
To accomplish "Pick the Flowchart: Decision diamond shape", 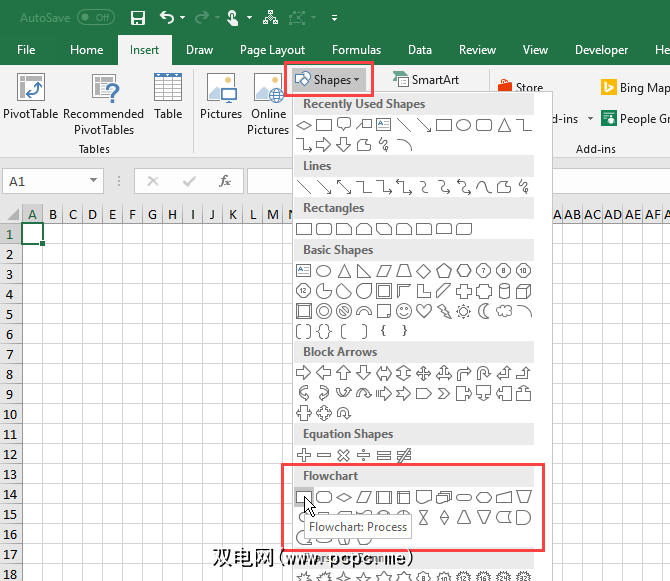I will (x=344, y=496).
